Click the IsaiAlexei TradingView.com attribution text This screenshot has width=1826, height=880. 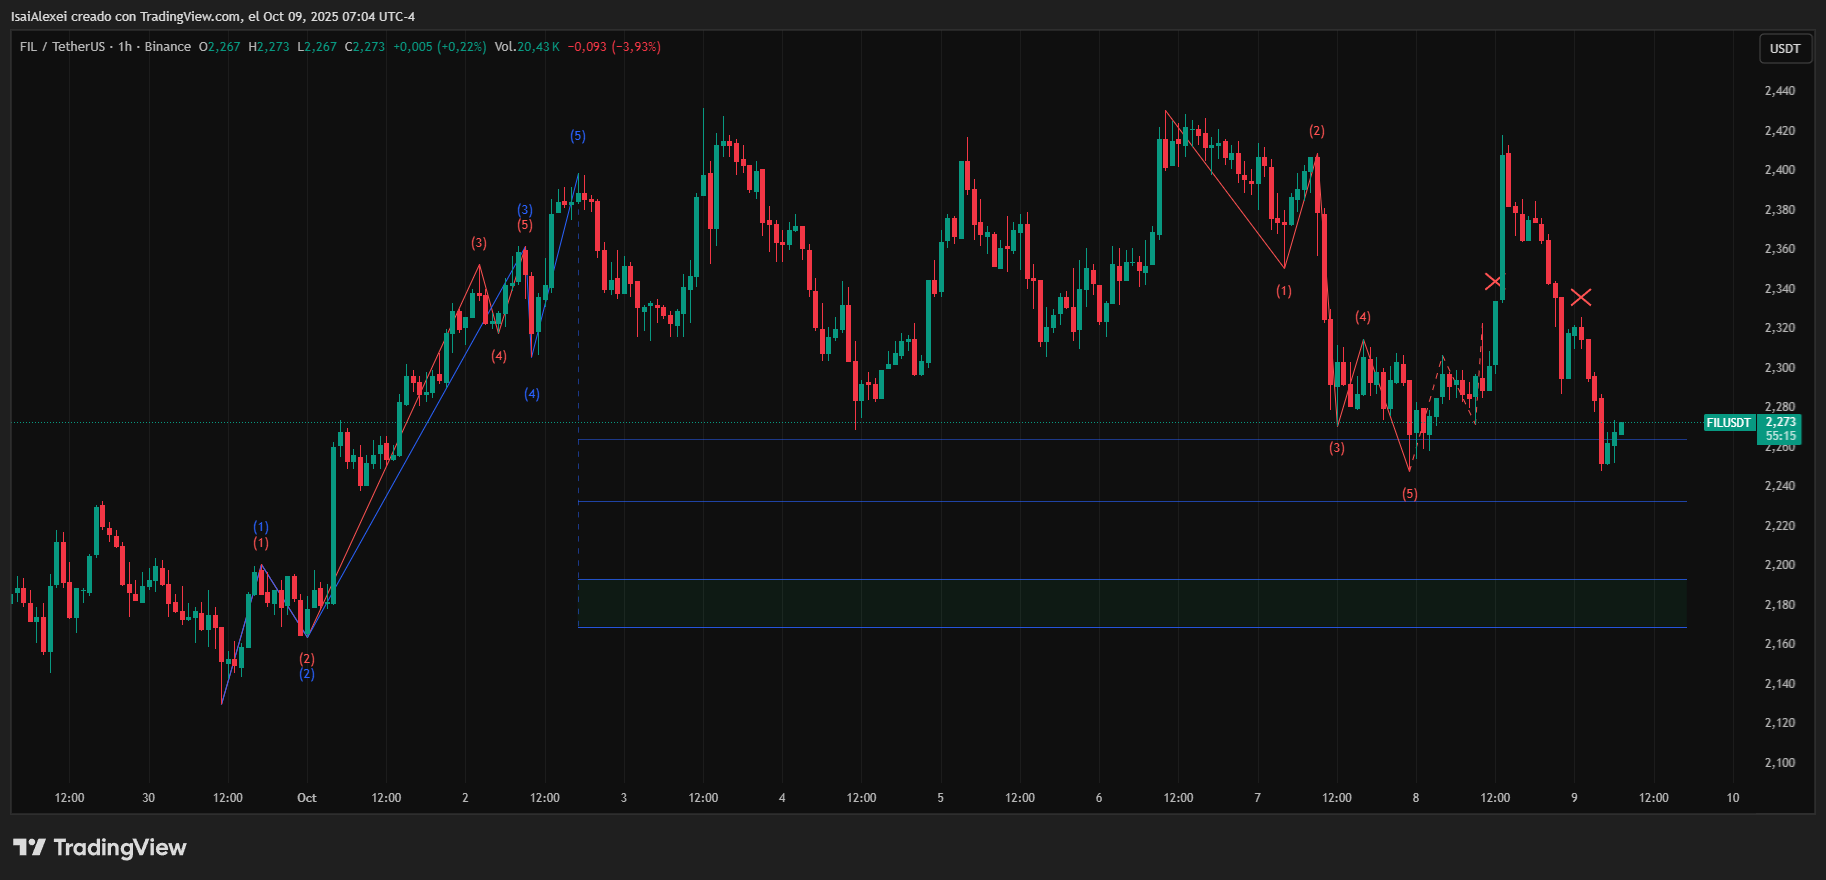point(212,16)
